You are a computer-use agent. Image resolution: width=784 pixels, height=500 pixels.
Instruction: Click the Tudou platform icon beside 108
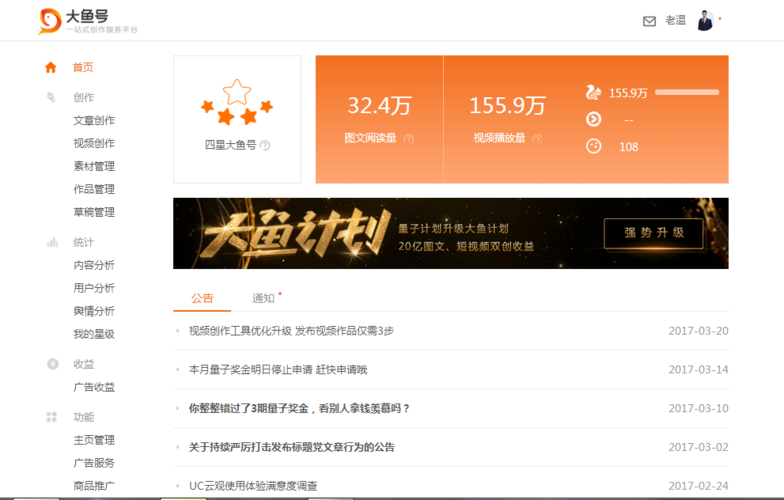tap(594, 146)
